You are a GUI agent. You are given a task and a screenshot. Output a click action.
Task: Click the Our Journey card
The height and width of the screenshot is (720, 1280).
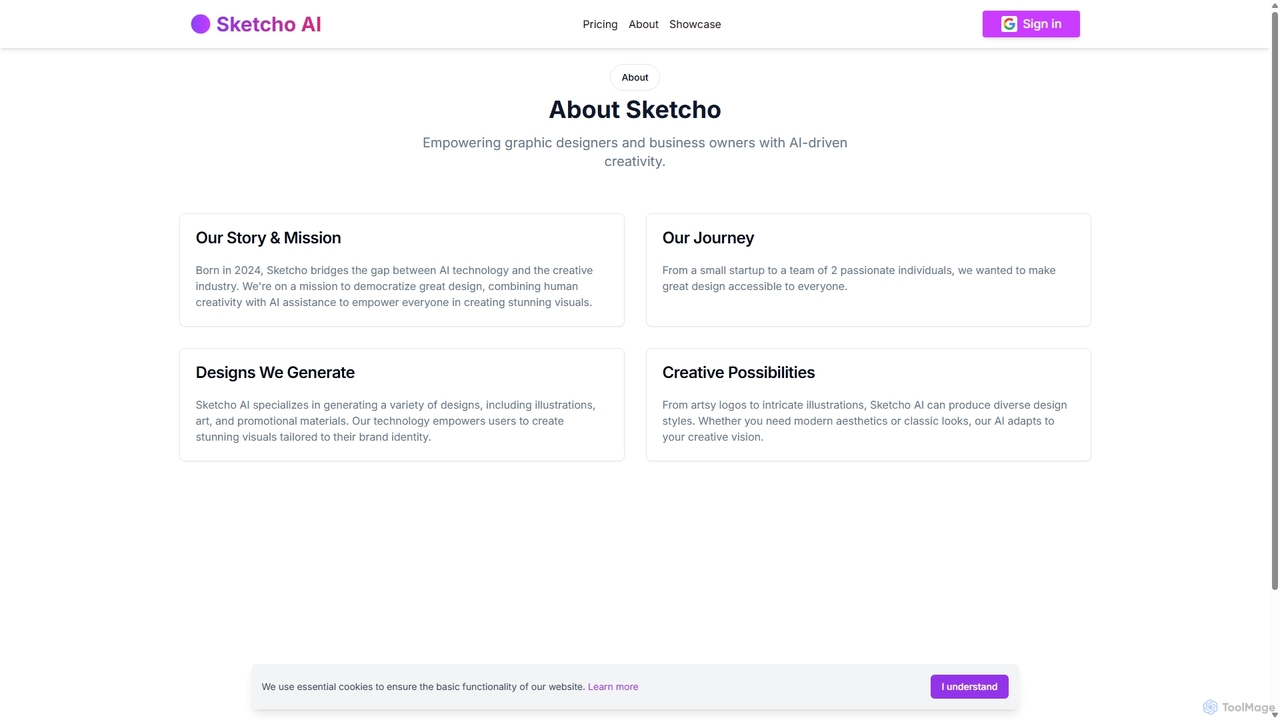click(868, 270)
